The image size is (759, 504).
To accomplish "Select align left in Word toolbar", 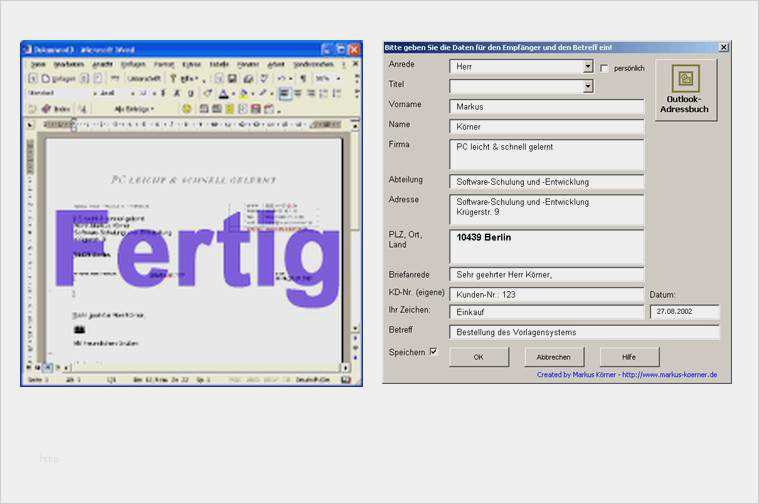I will tap(285, 93).
